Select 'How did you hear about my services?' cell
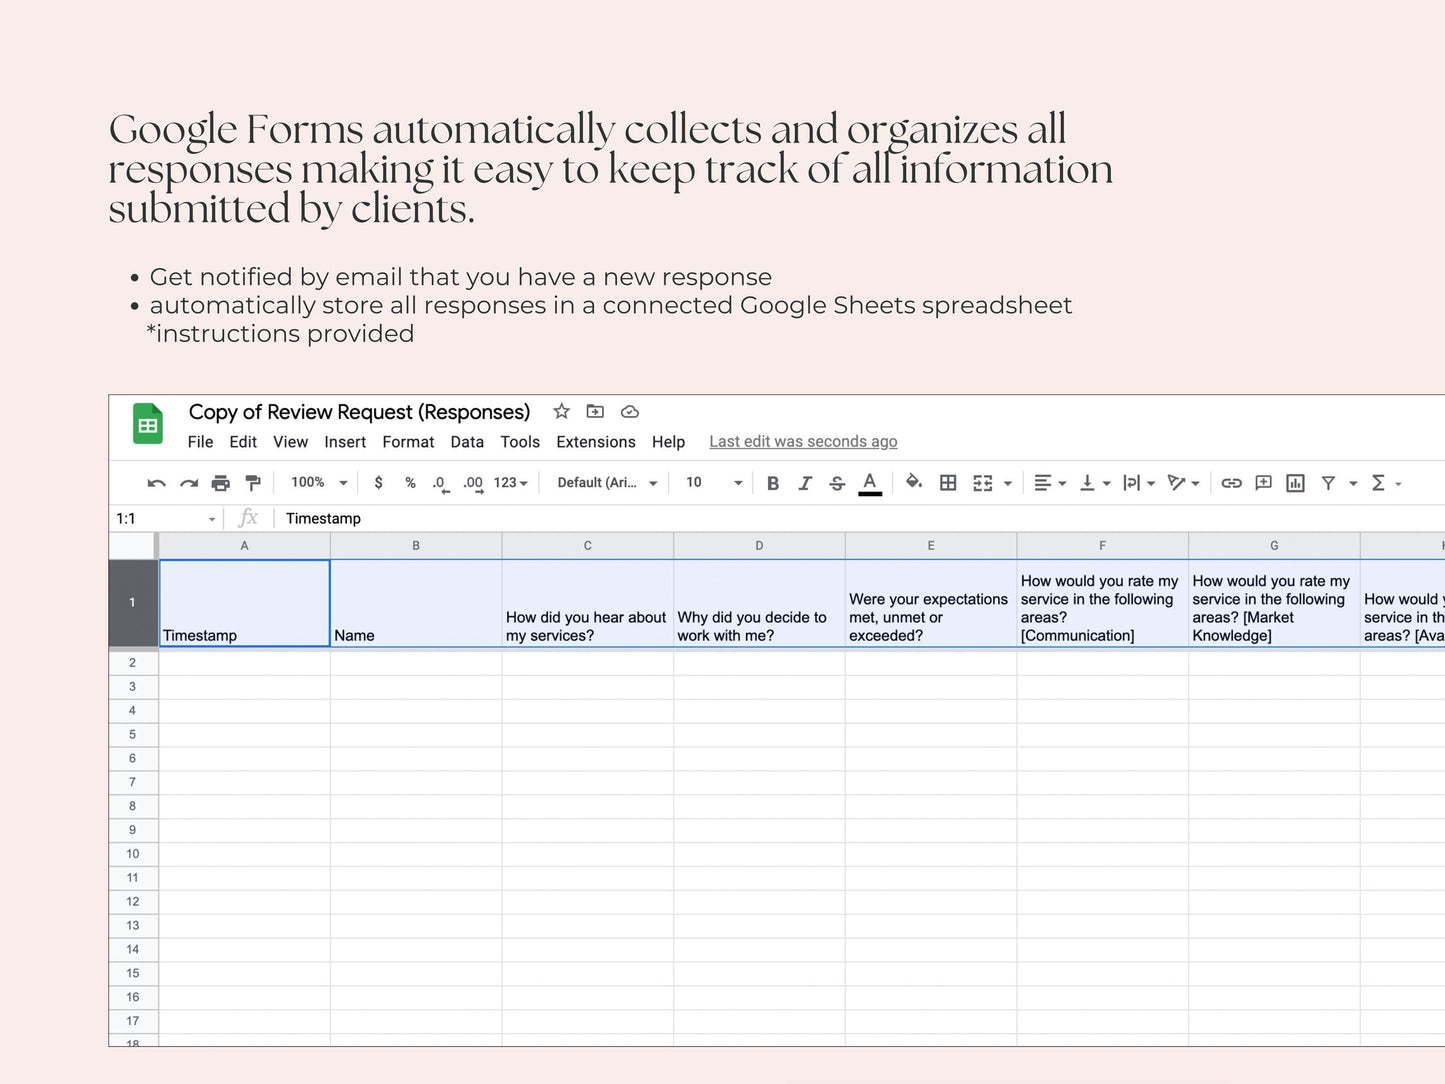The image size is (1445, 1084). point(588,603)
